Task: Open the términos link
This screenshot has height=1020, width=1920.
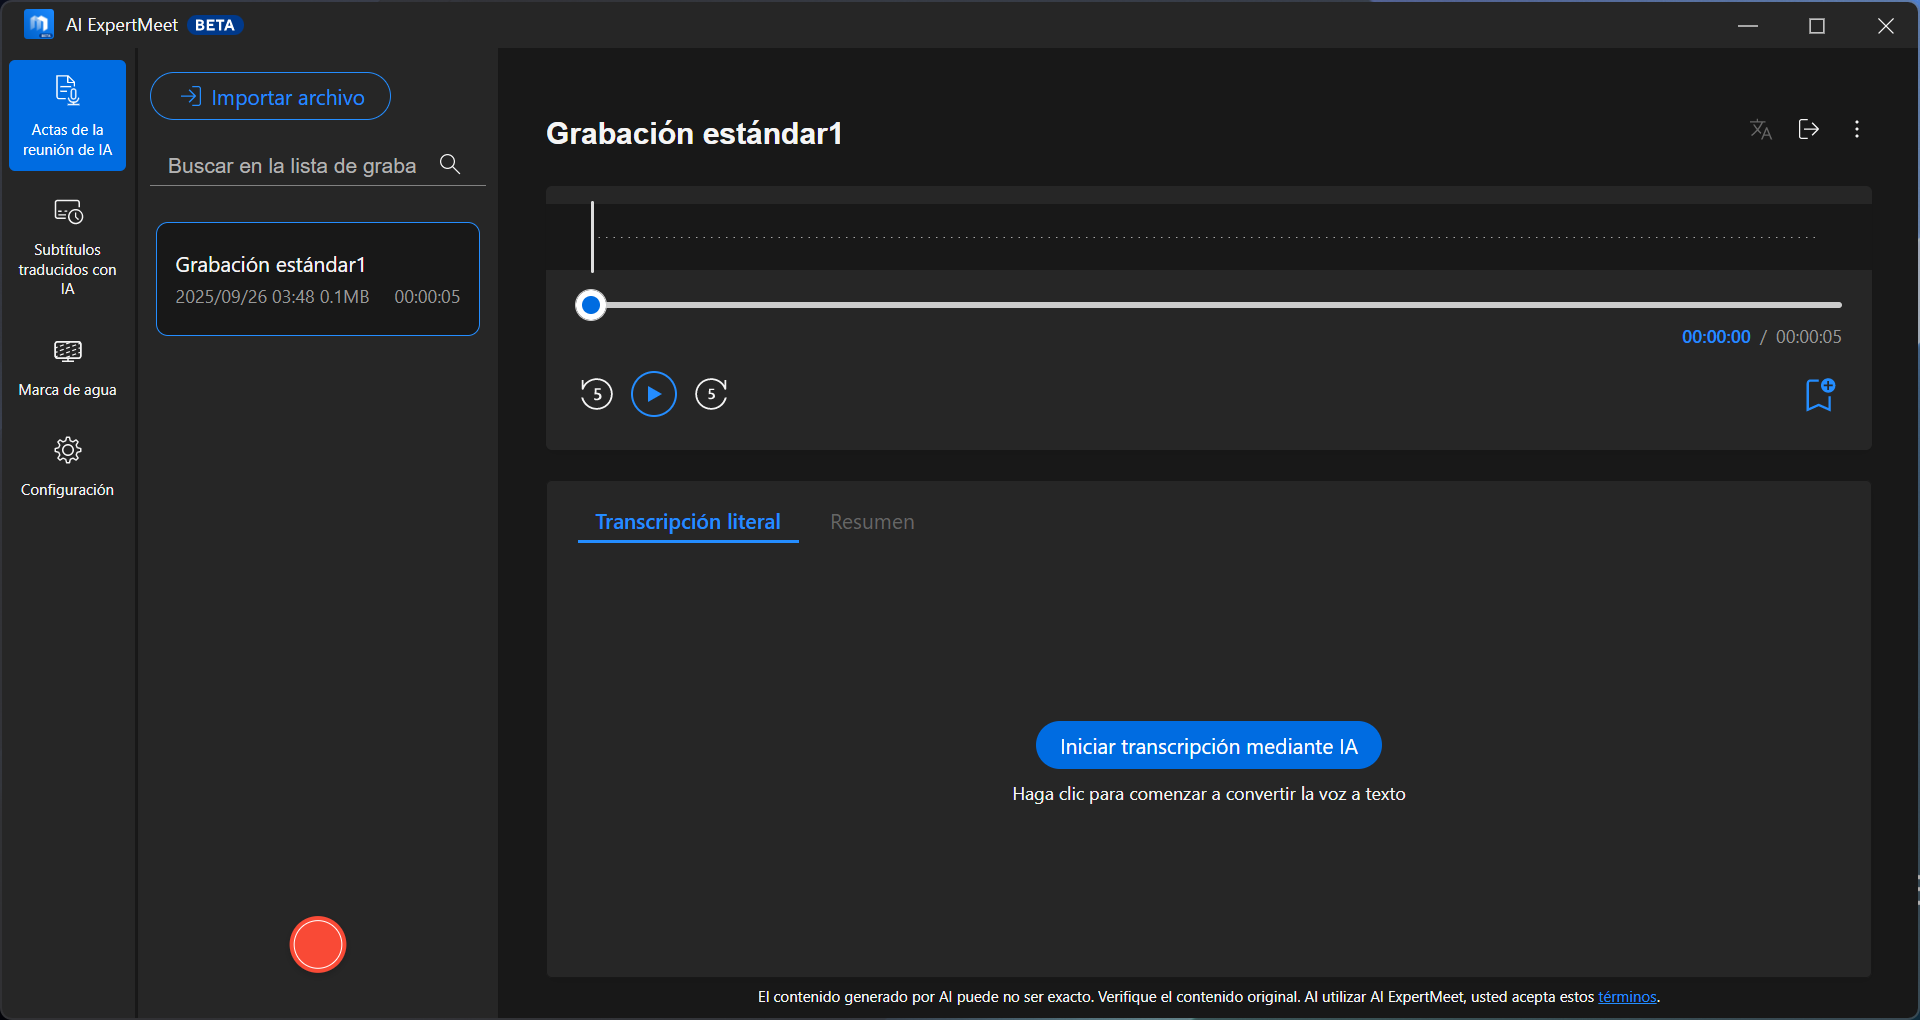Action: click(x=1626, y=997)
